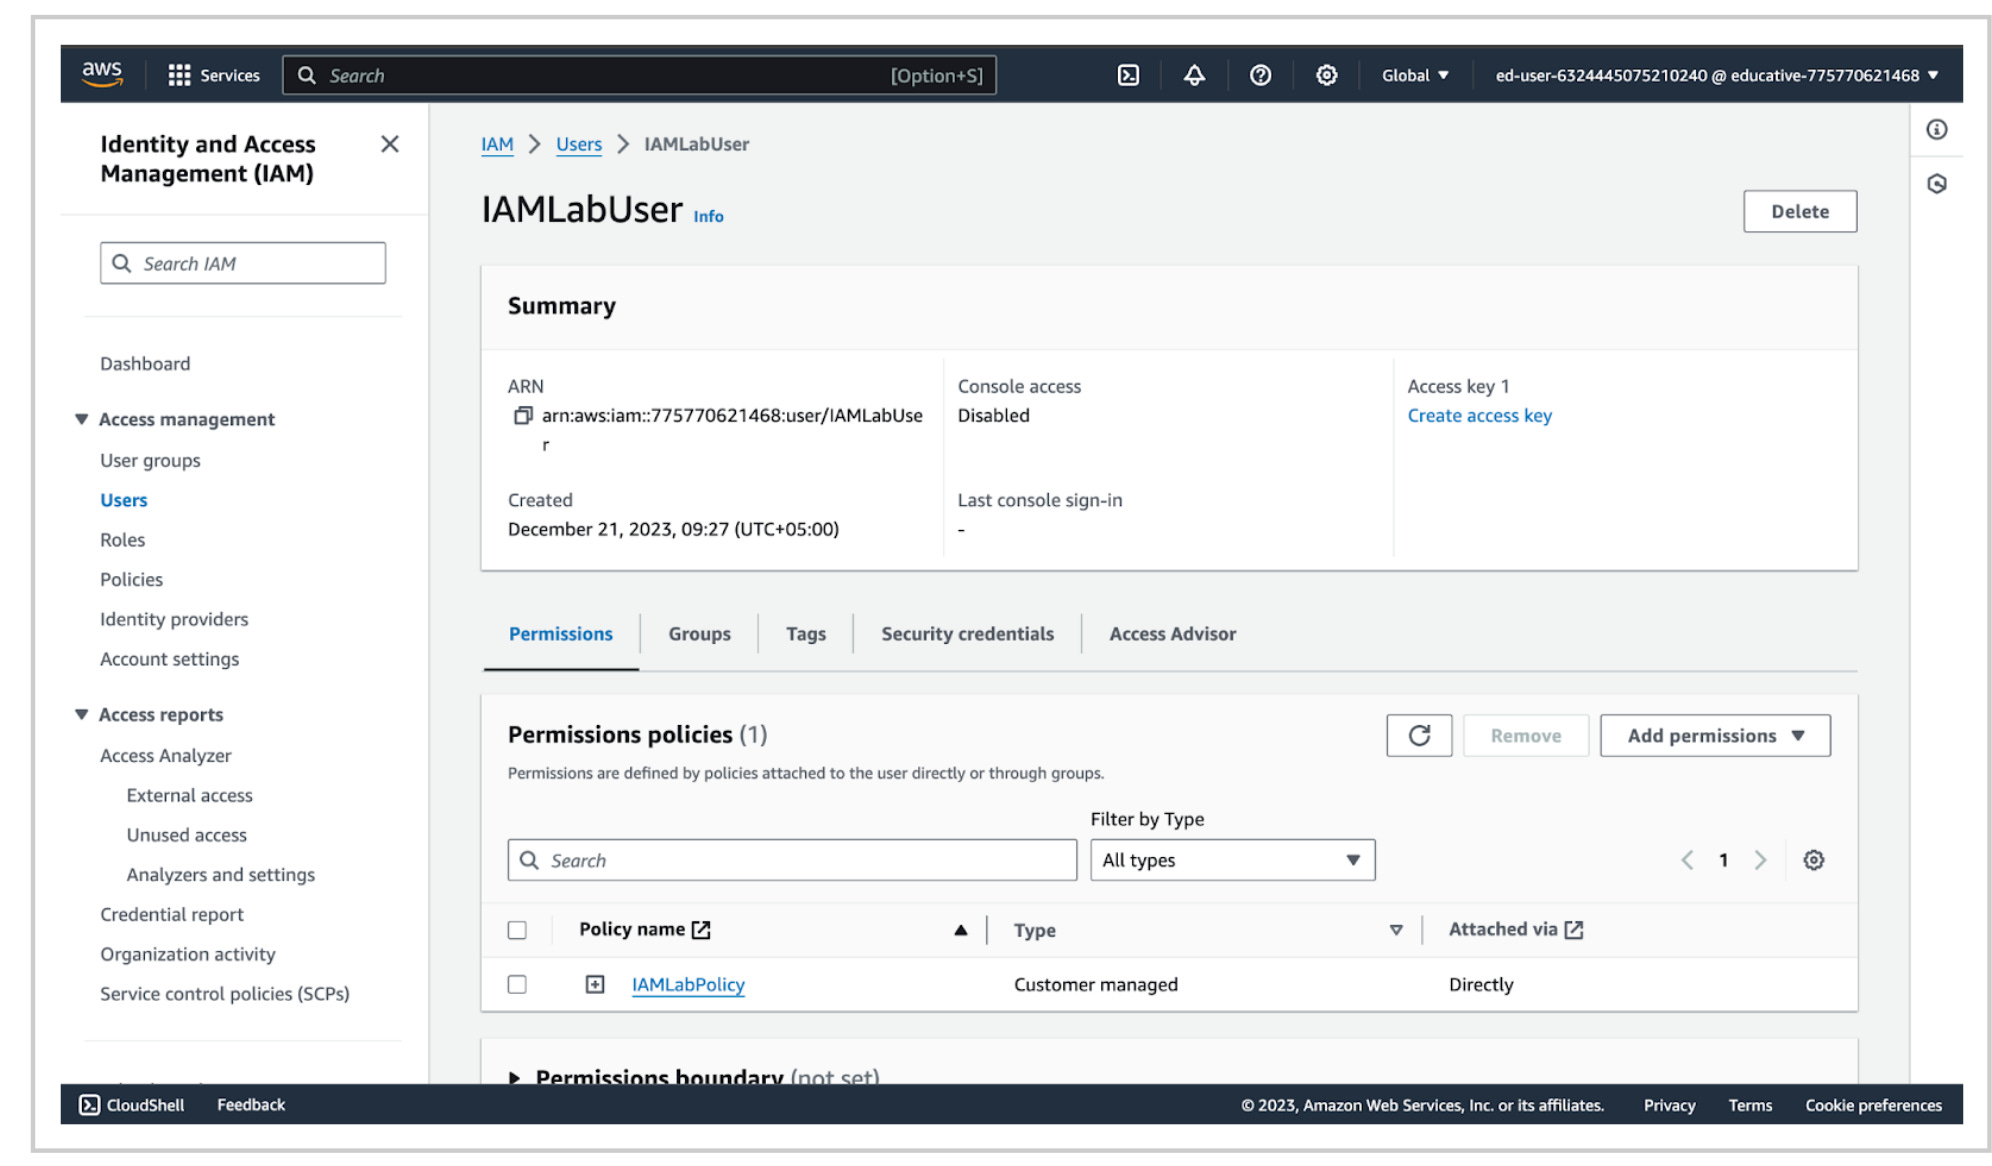Open the notifications bell icon

1194,75
